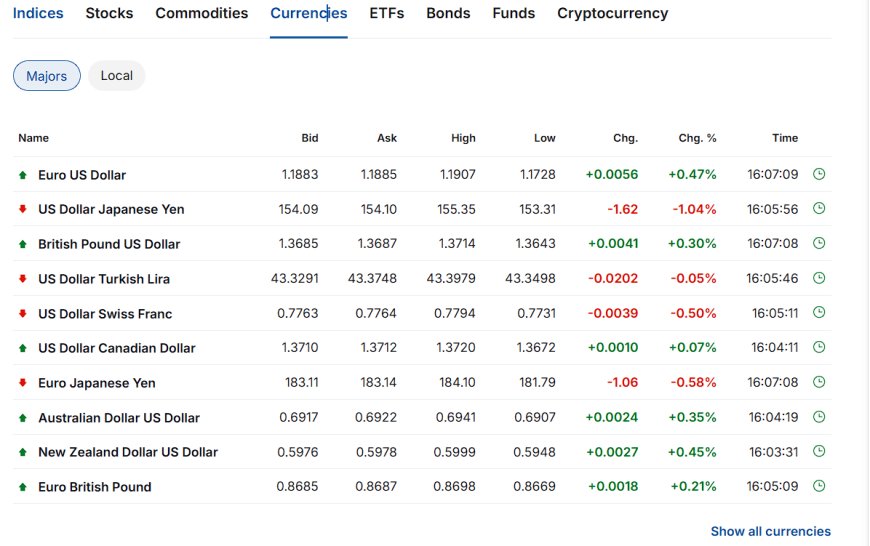Click the clock icon in Euro Japanese Yen row
This screenshot has width=870, height=546.
(x=819, y=382)
